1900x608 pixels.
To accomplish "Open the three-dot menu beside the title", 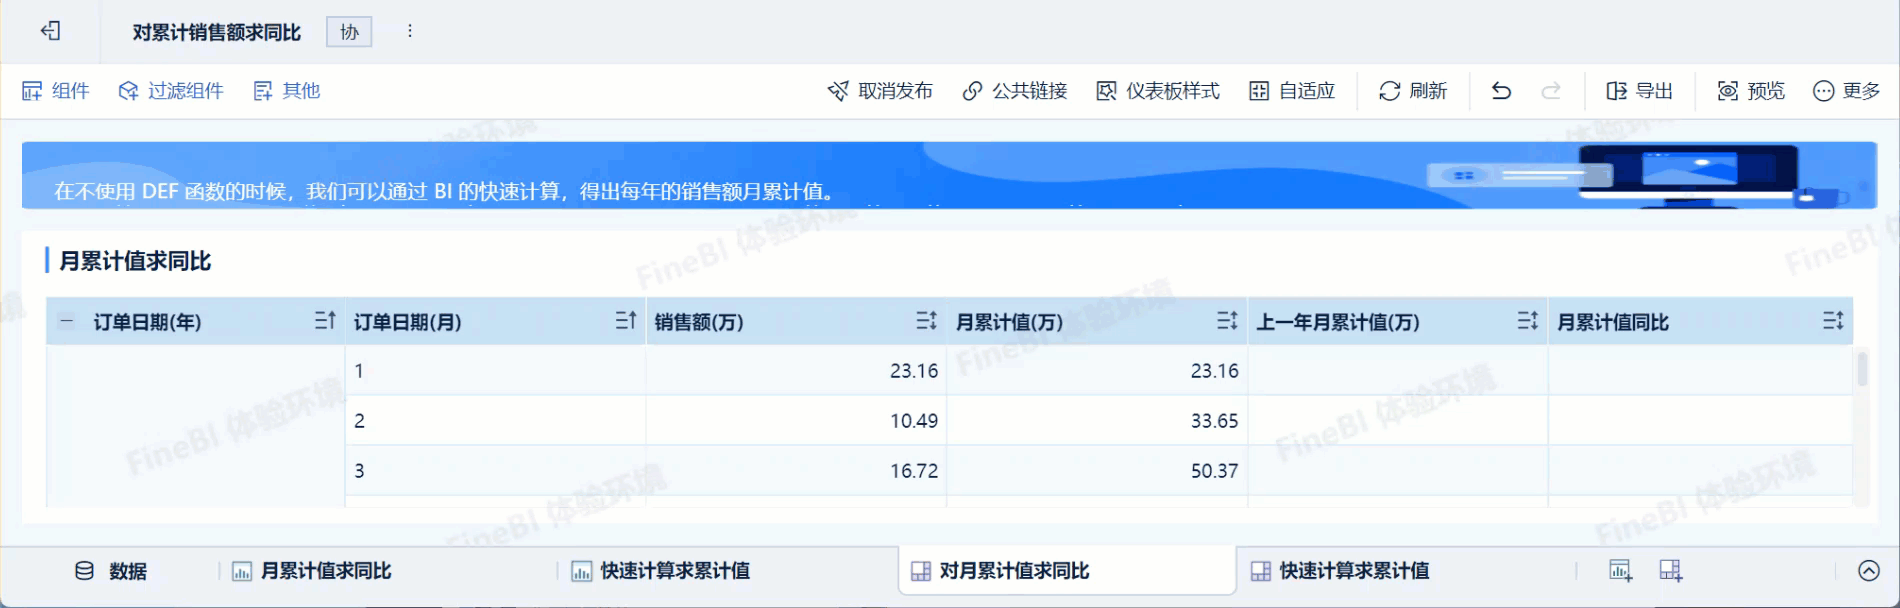I will [x=410, y=31].
